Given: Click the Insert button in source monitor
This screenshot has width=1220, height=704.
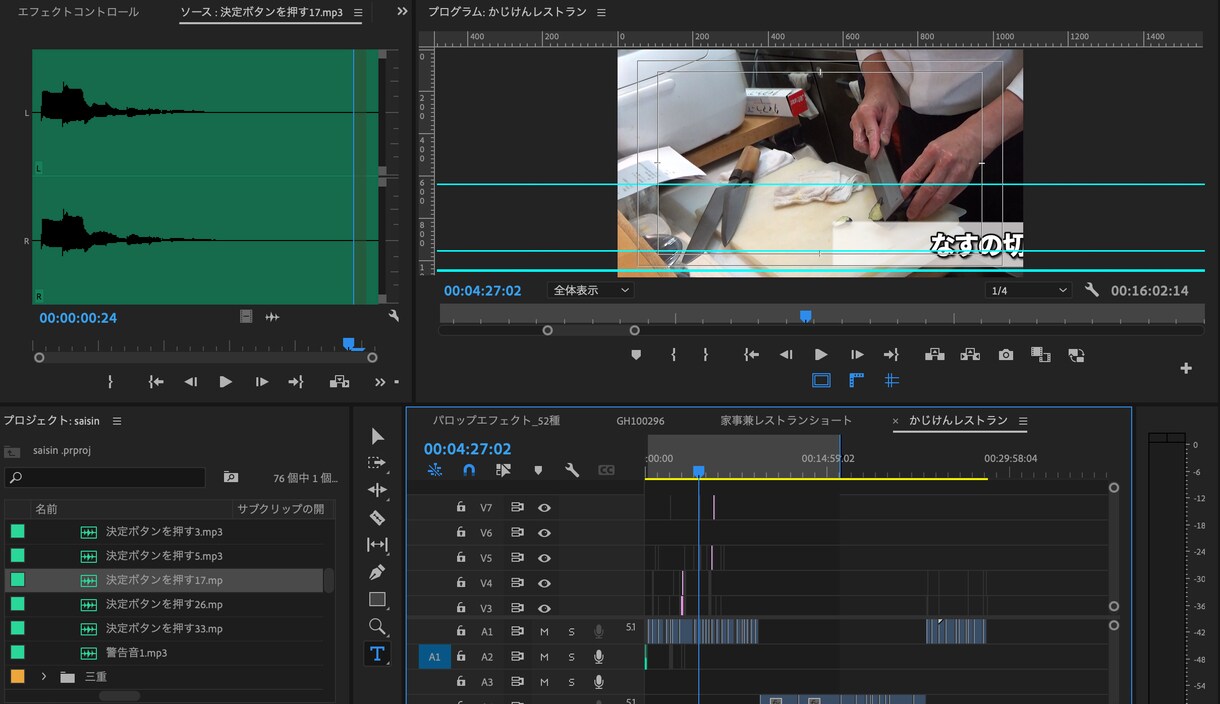Looking at the screenshot, I should [340, 382].
